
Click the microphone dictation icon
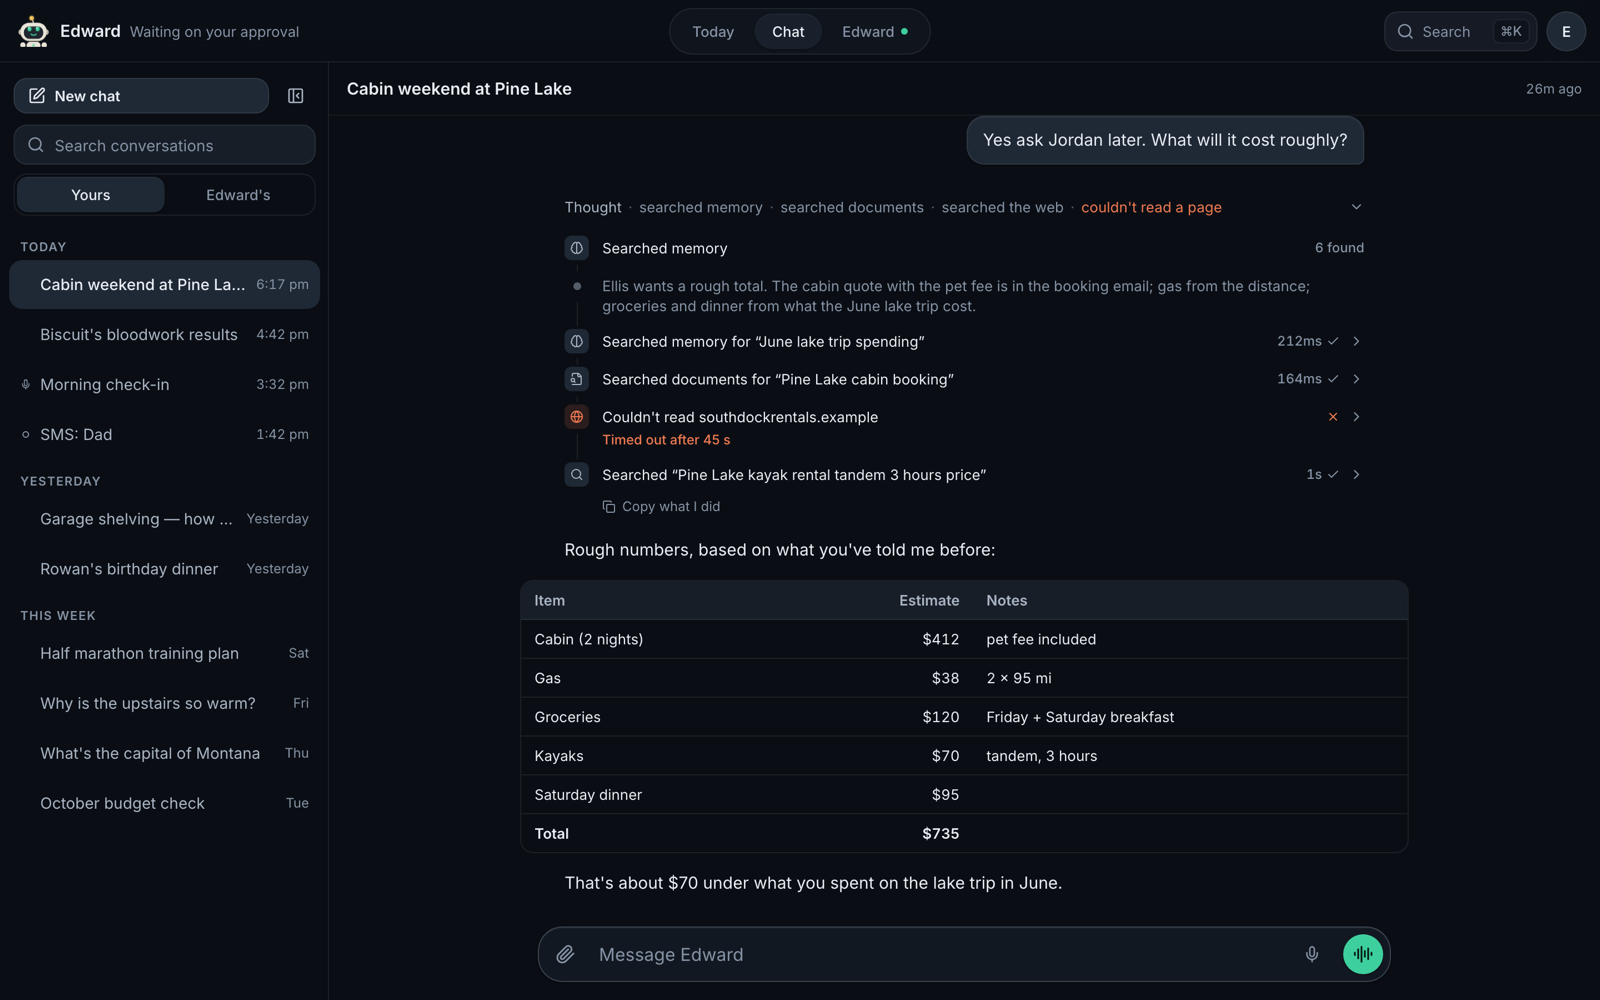pos(1312,954)
